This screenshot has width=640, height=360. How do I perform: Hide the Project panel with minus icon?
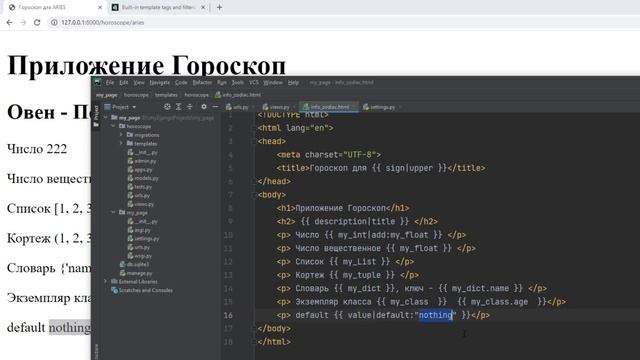click(x=215, y=107)
